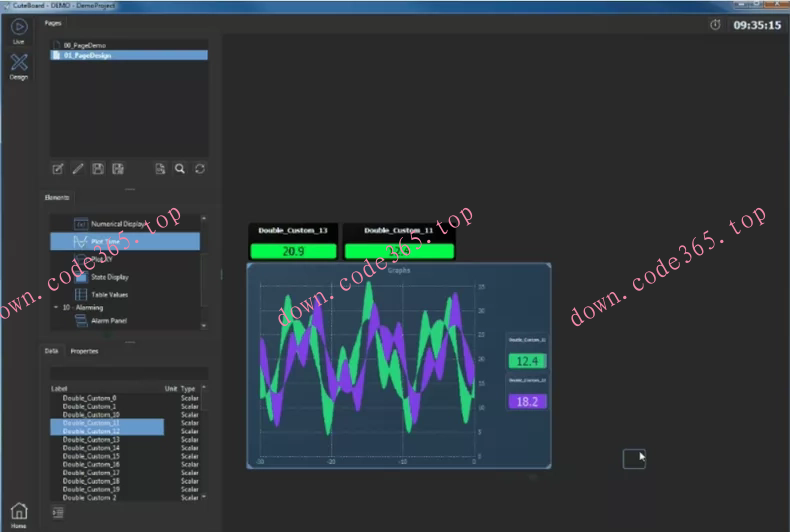Click the Graphs plot title

(x=399, y=271)
